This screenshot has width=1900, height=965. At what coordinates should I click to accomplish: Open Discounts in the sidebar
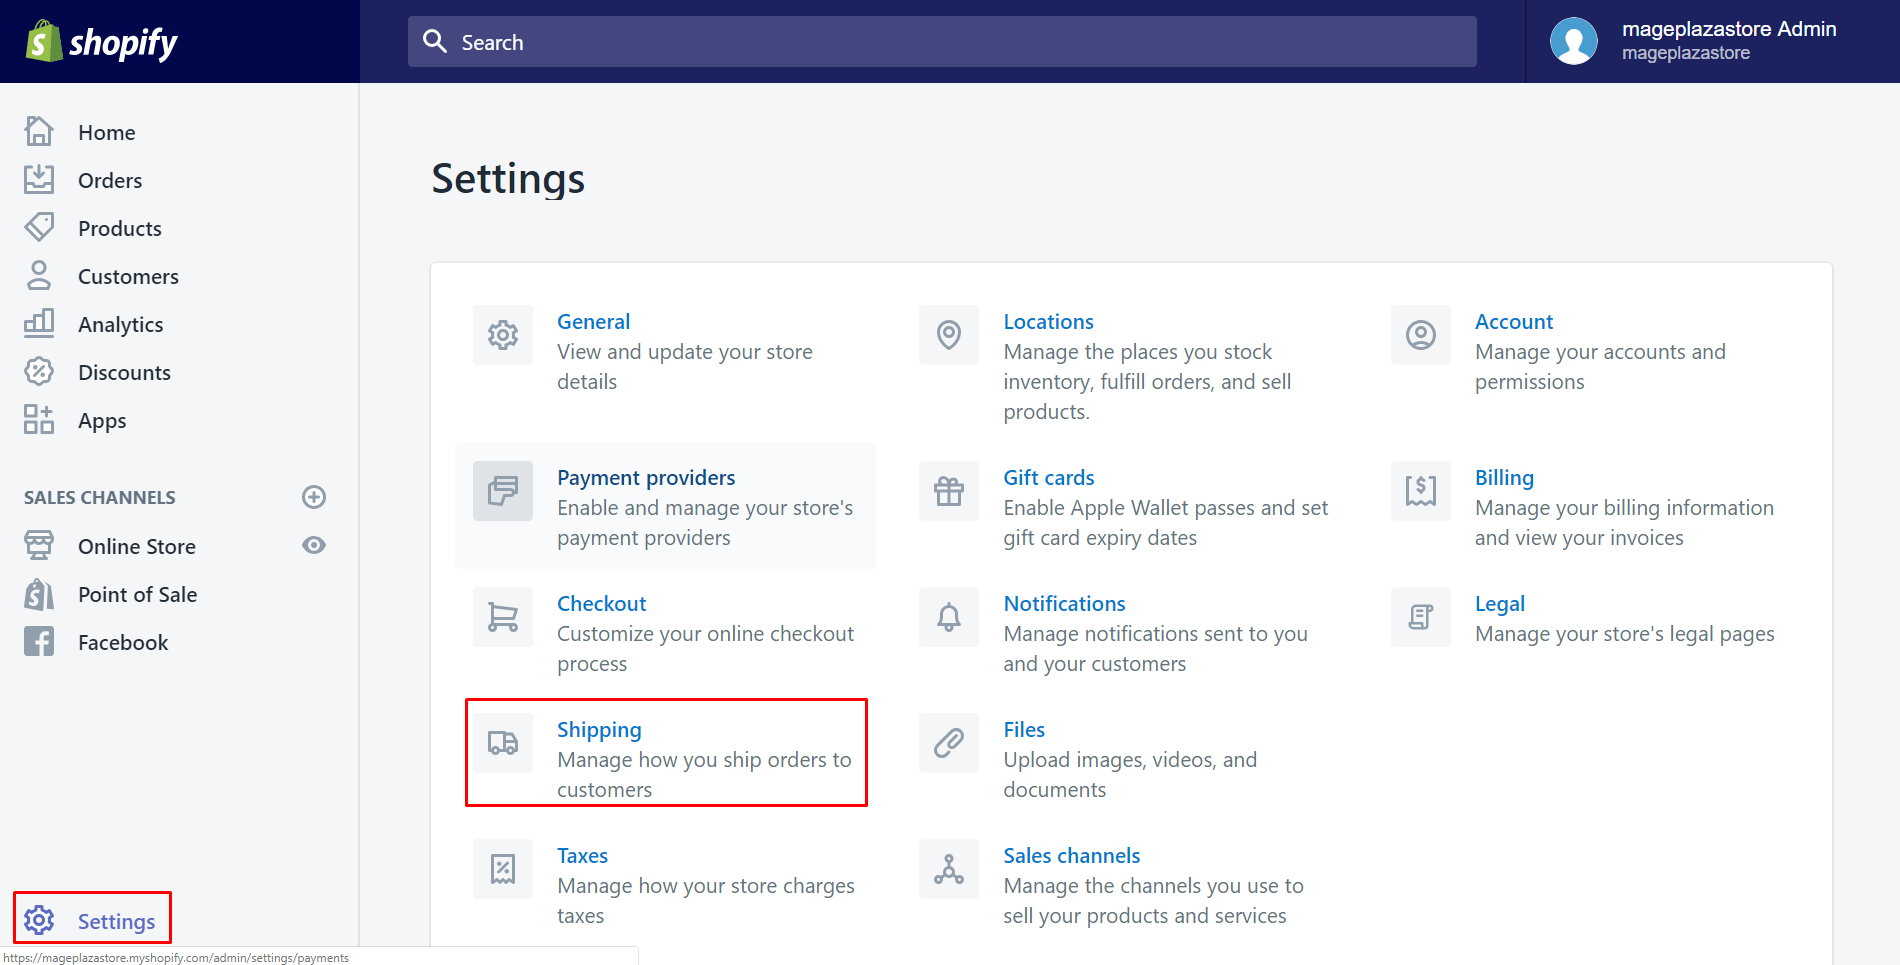(x=124, y=373)
